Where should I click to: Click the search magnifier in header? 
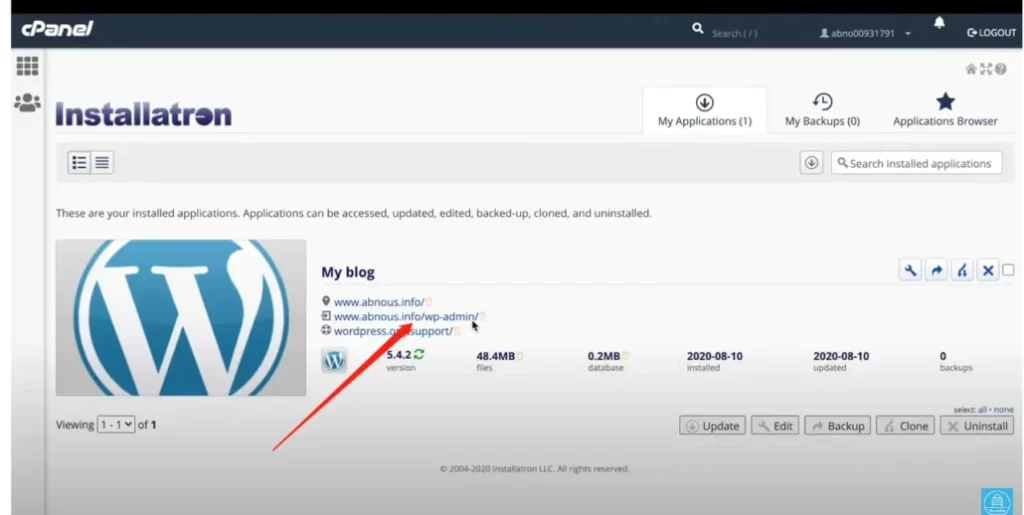697,29
